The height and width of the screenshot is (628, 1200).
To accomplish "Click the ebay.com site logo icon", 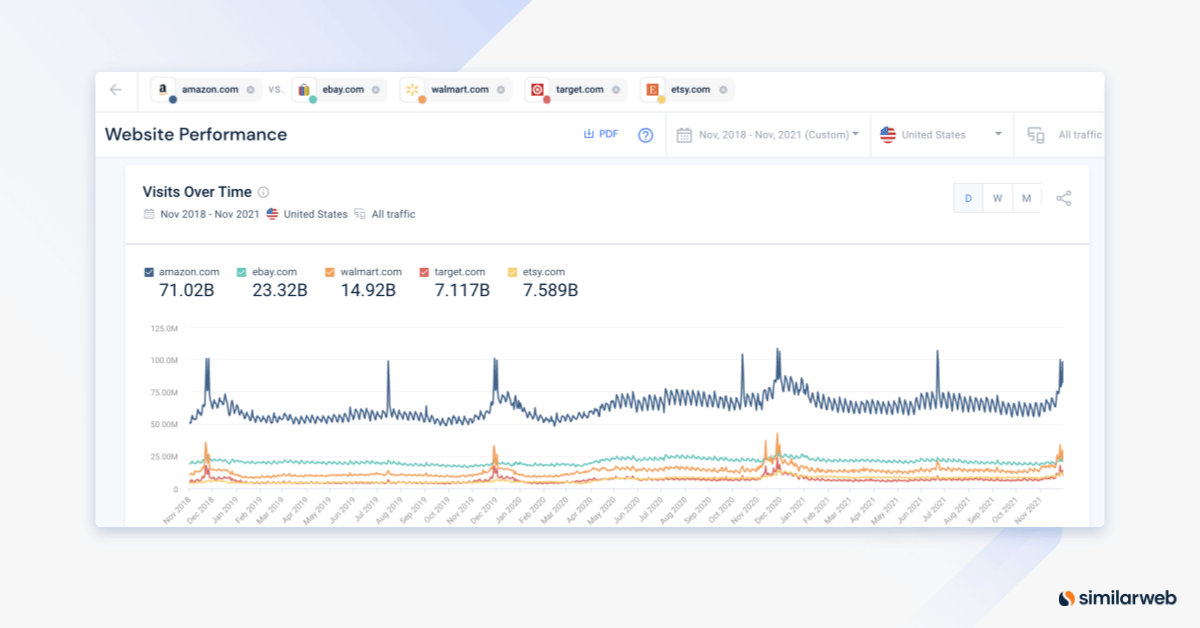I will (304, 90).
